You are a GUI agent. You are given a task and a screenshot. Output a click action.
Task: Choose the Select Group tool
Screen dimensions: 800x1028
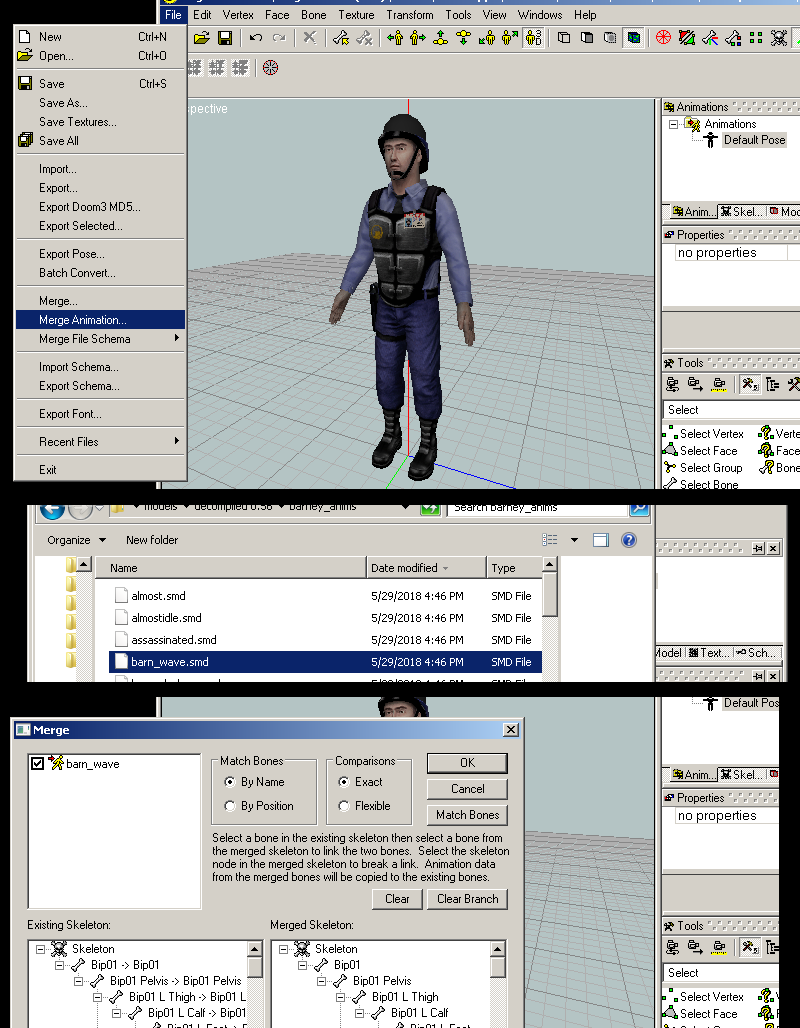[704, 467]
